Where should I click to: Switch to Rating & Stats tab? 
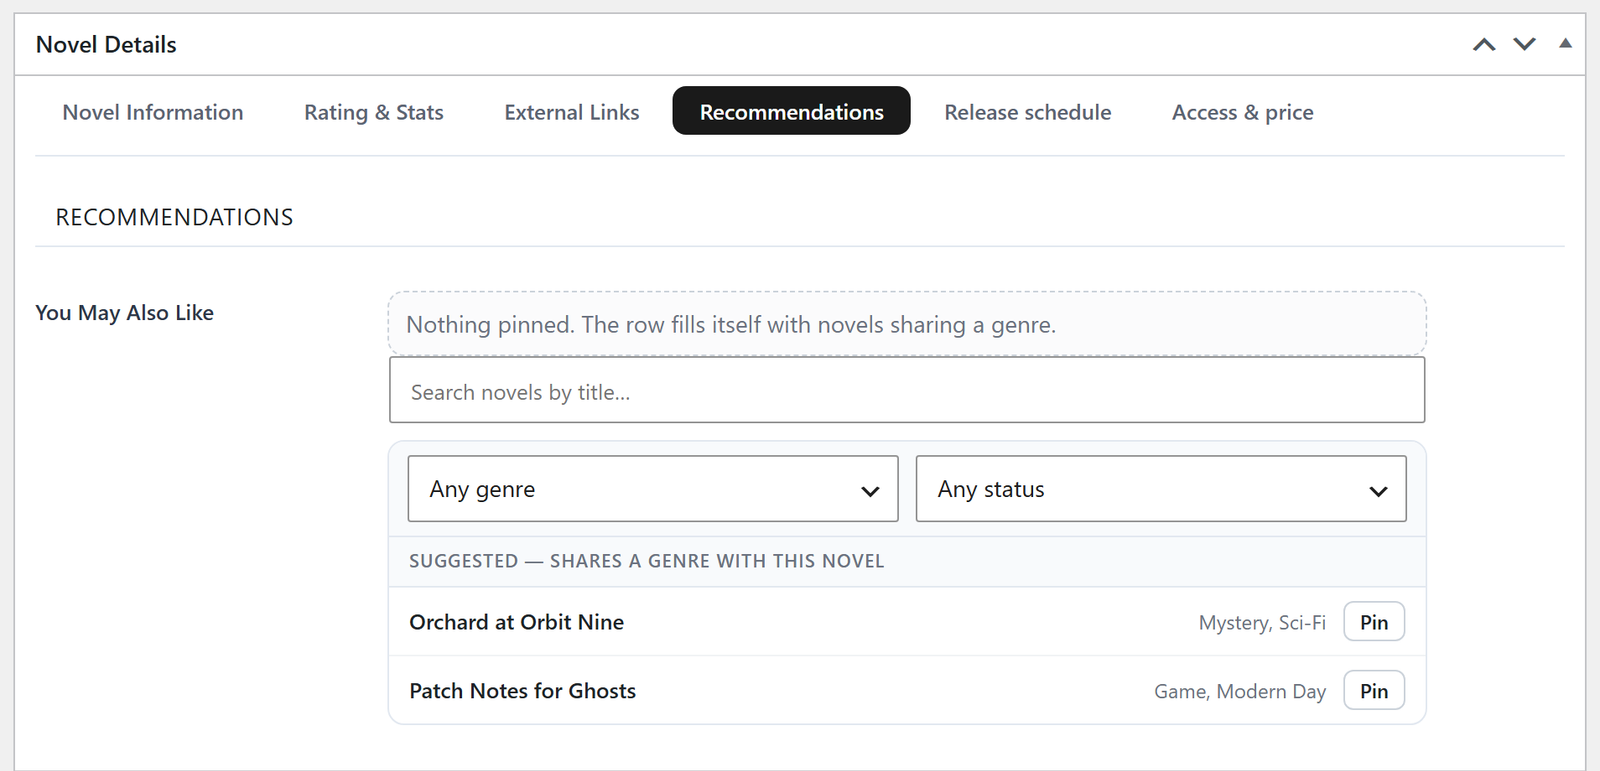pyautogui.click(x=374, y=112)
